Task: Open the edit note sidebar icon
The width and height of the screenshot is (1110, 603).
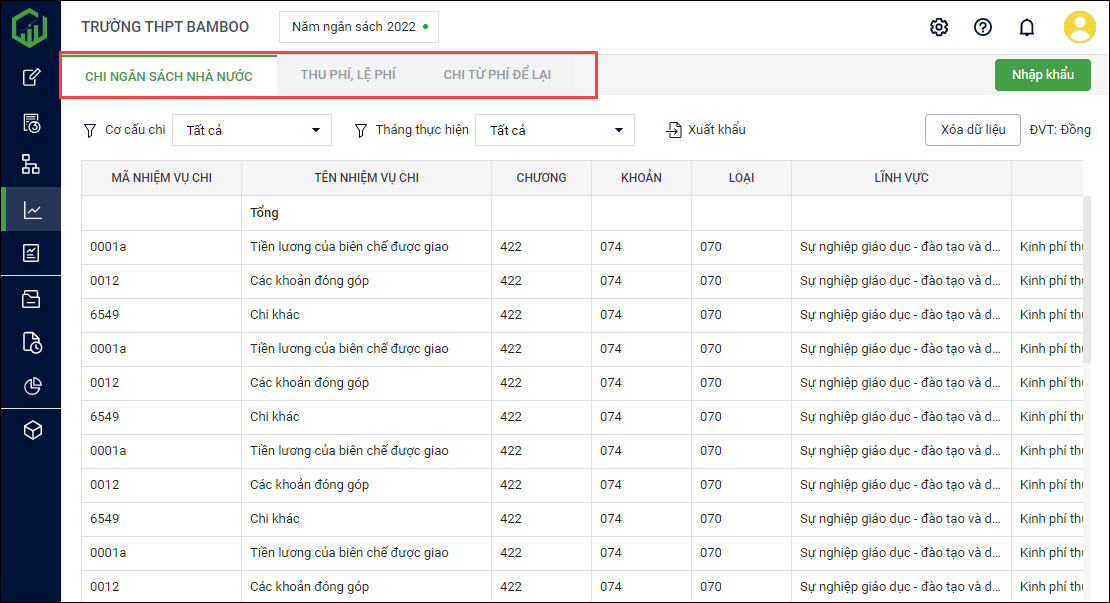Action: pos(32,77)
